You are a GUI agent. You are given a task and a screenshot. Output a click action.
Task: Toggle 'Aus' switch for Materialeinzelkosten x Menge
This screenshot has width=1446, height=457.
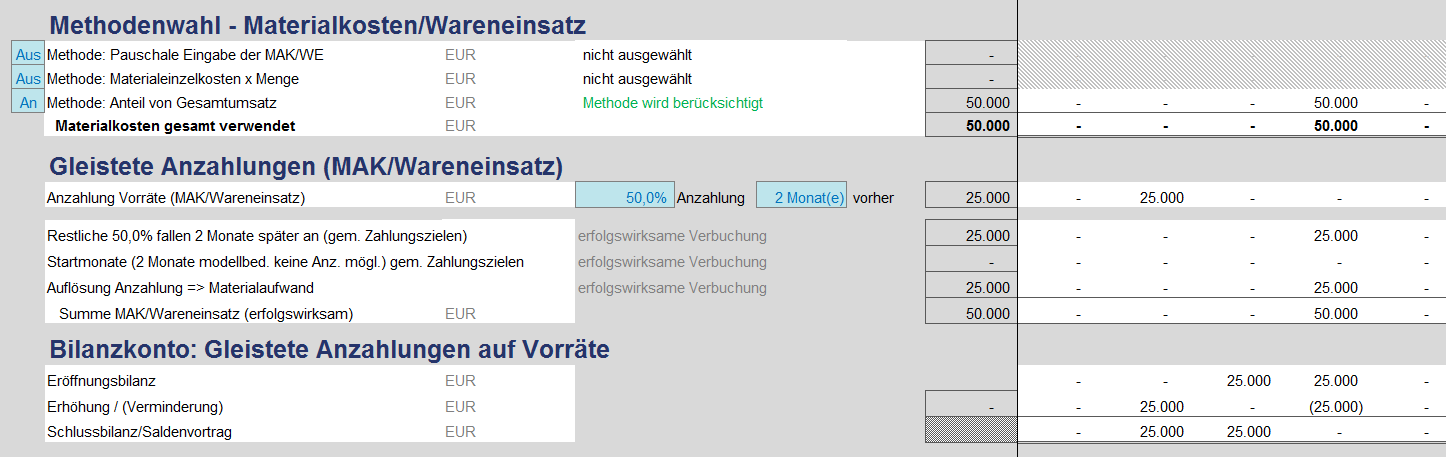pos(27,78)
